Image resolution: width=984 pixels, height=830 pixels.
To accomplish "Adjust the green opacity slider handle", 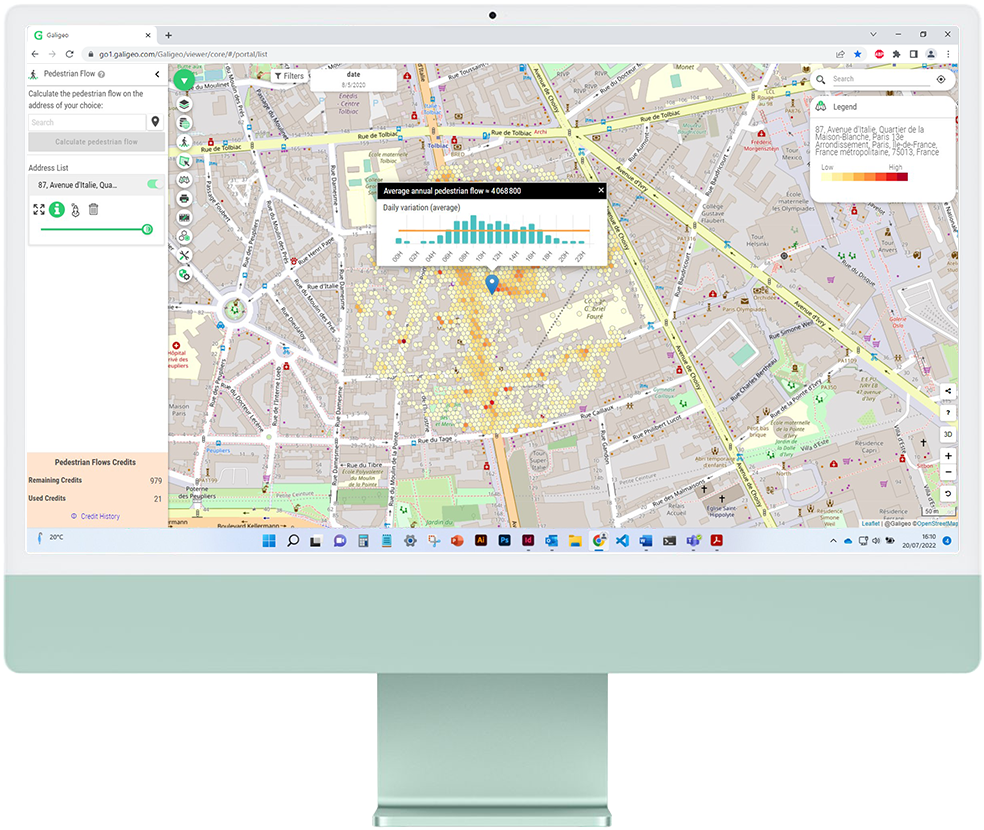I will pos(147,230).
